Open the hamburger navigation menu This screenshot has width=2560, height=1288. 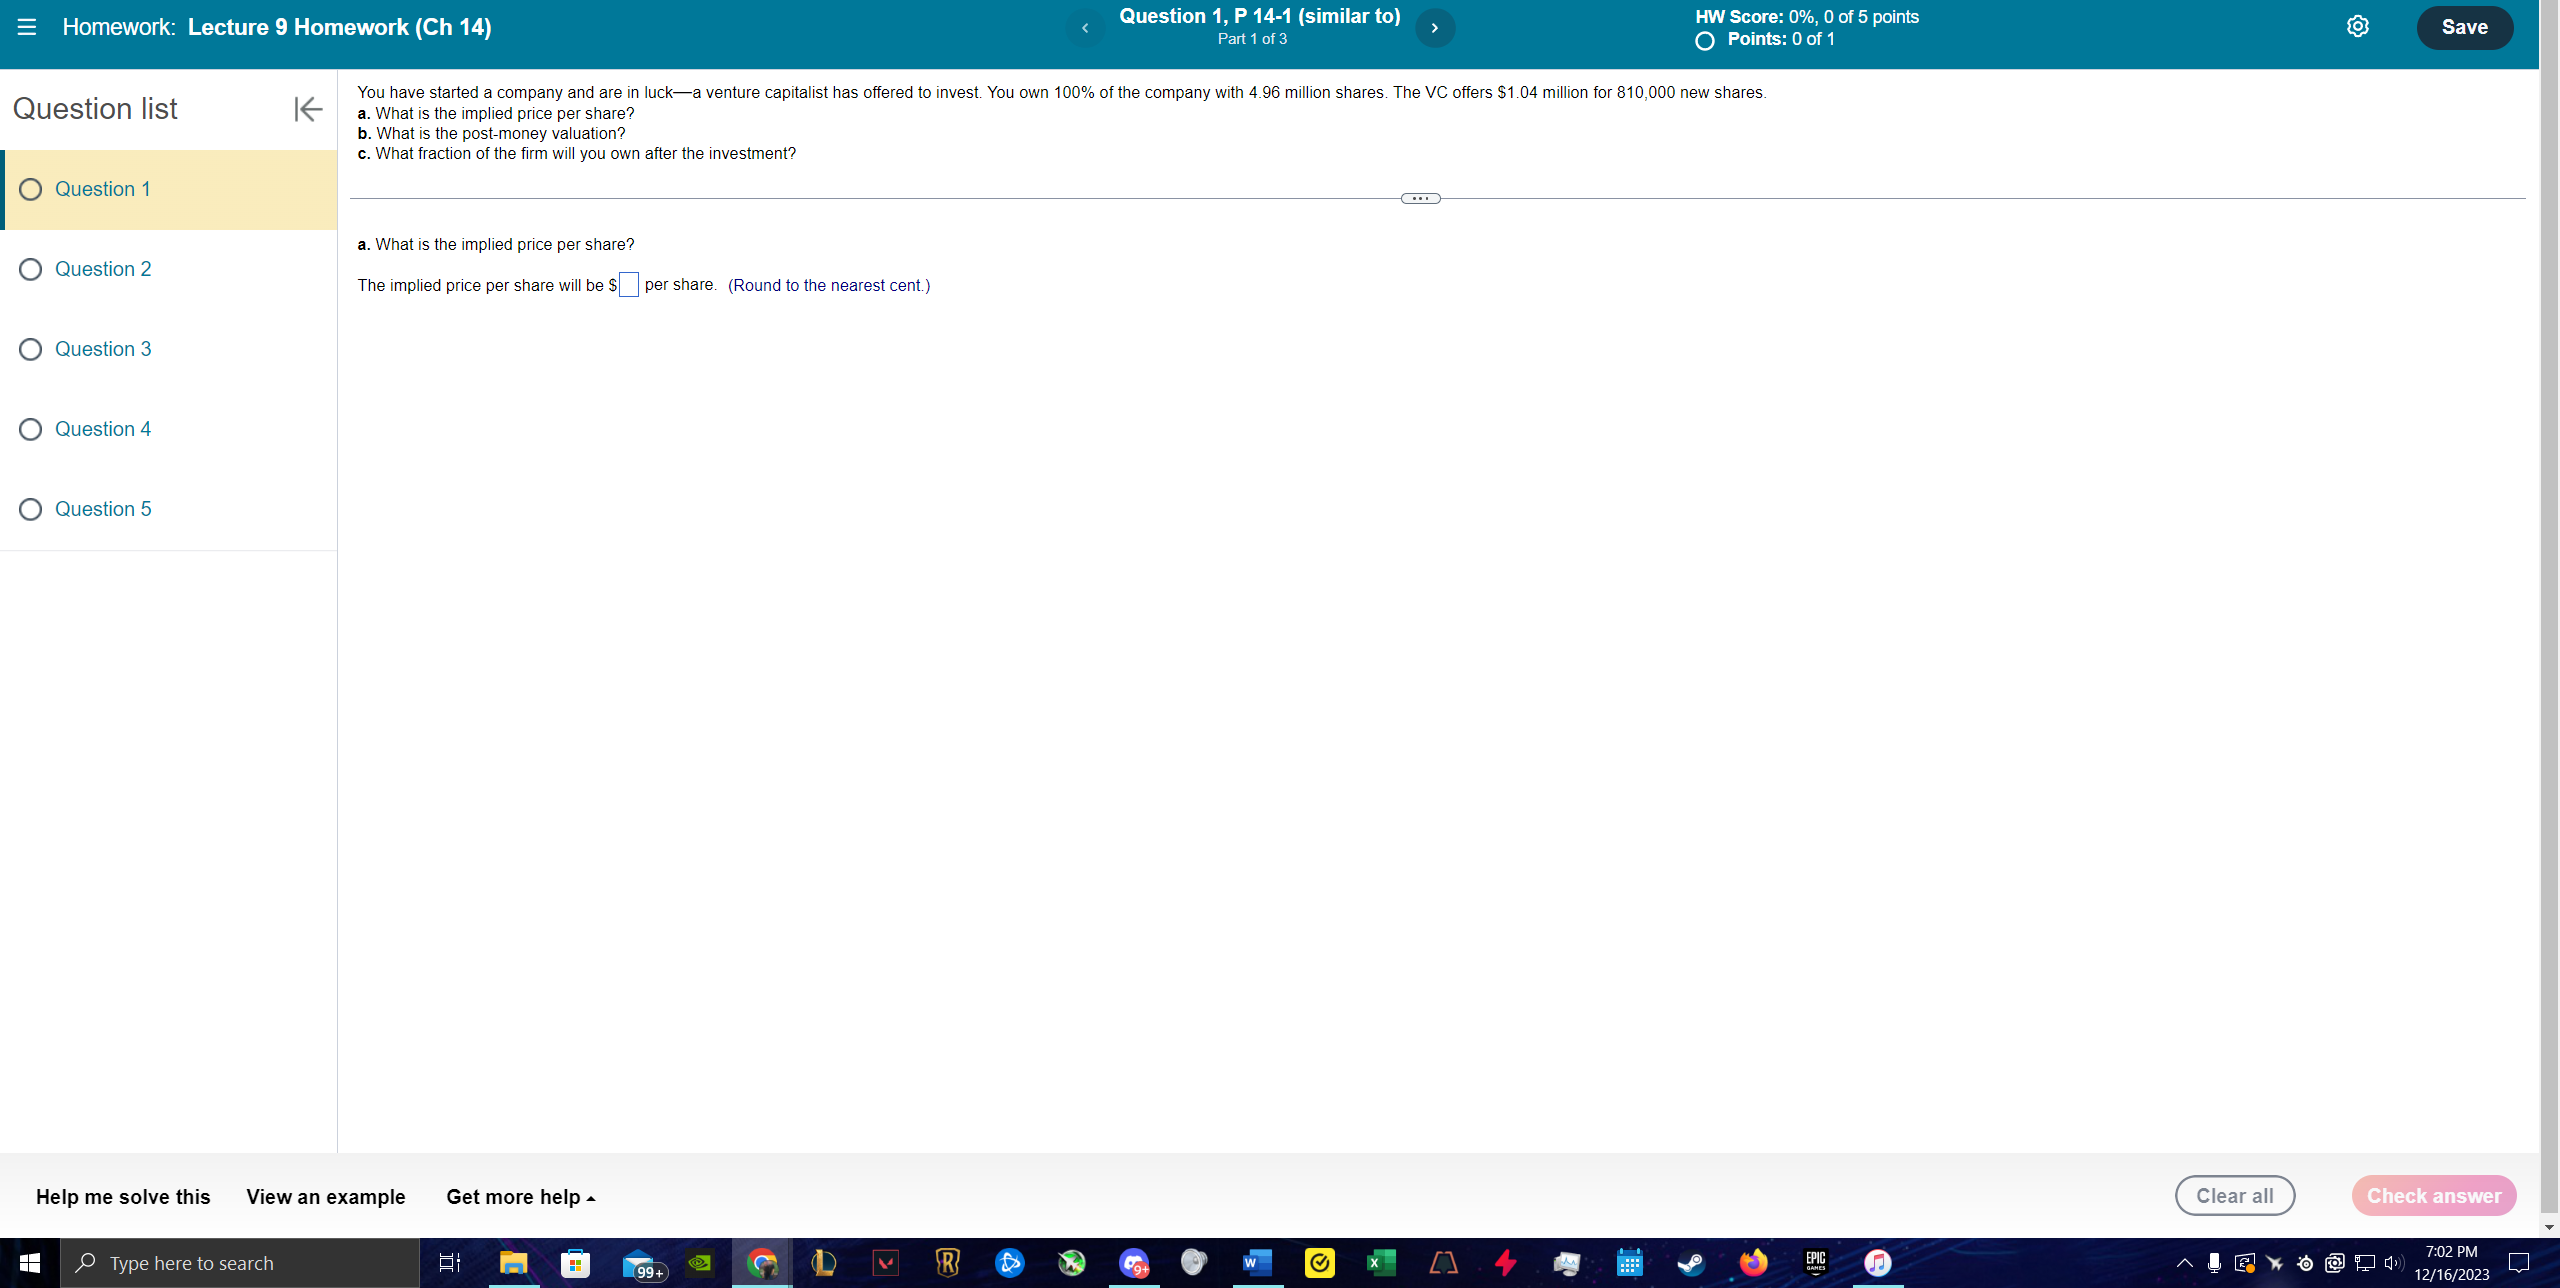pyautogui.click(x=27, y=27)
